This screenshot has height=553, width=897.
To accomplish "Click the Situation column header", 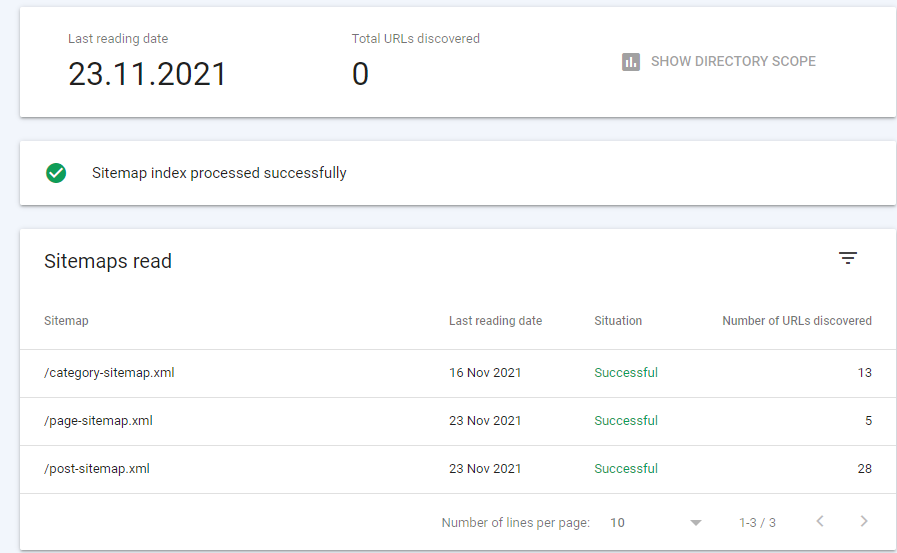I will tap(618, 321).
